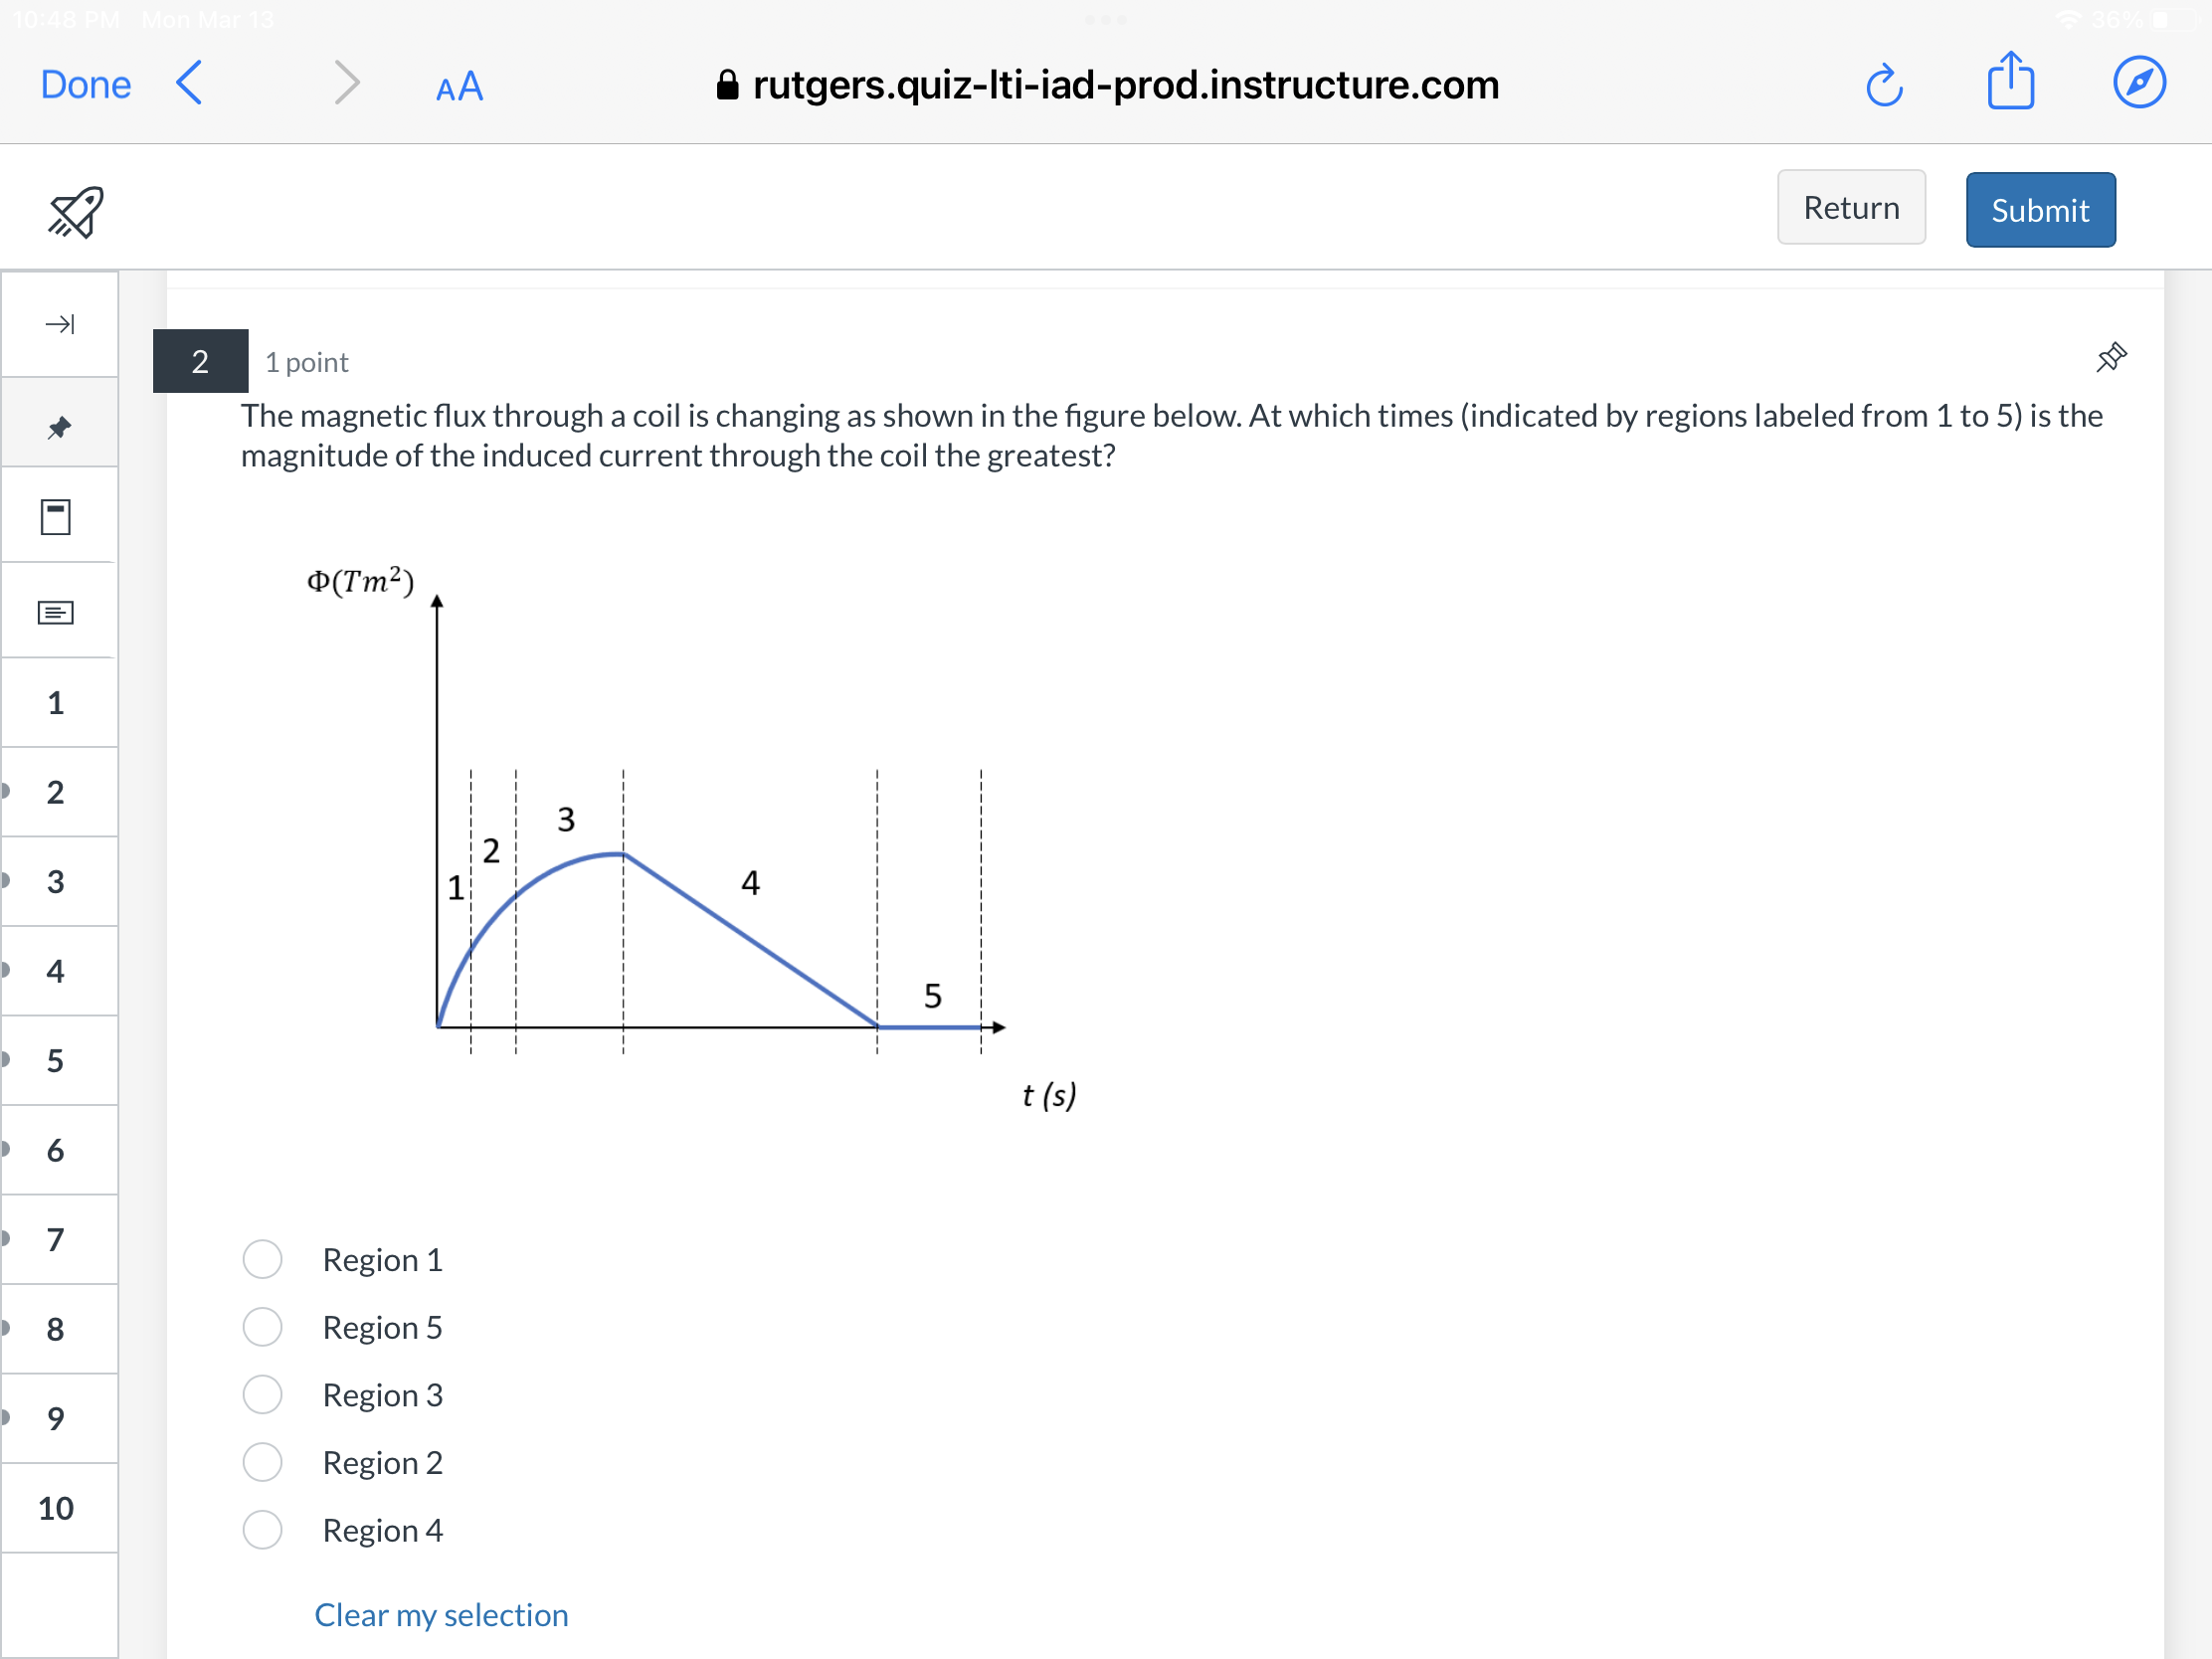Go back with the left chevron
Image resolution: width=2212 pixels, height=1659 pixels.
[189, 84]
